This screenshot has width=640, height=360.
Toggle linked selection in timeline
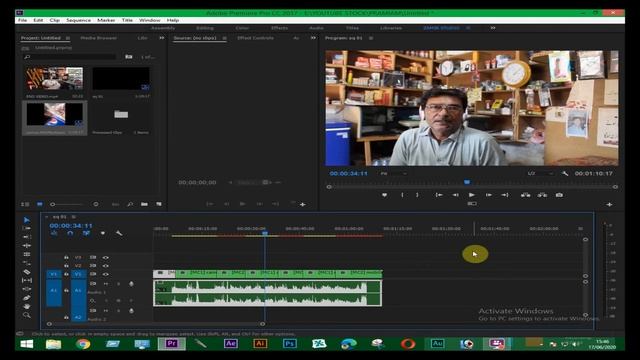point(86,233)
